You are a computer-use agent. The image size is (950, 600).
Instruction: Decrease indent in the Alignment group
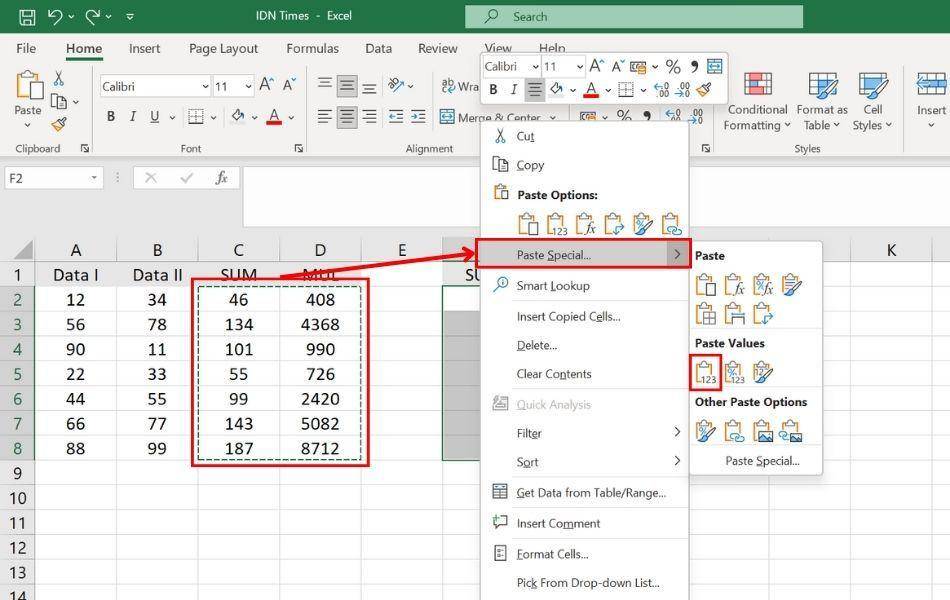click(396, 116)
